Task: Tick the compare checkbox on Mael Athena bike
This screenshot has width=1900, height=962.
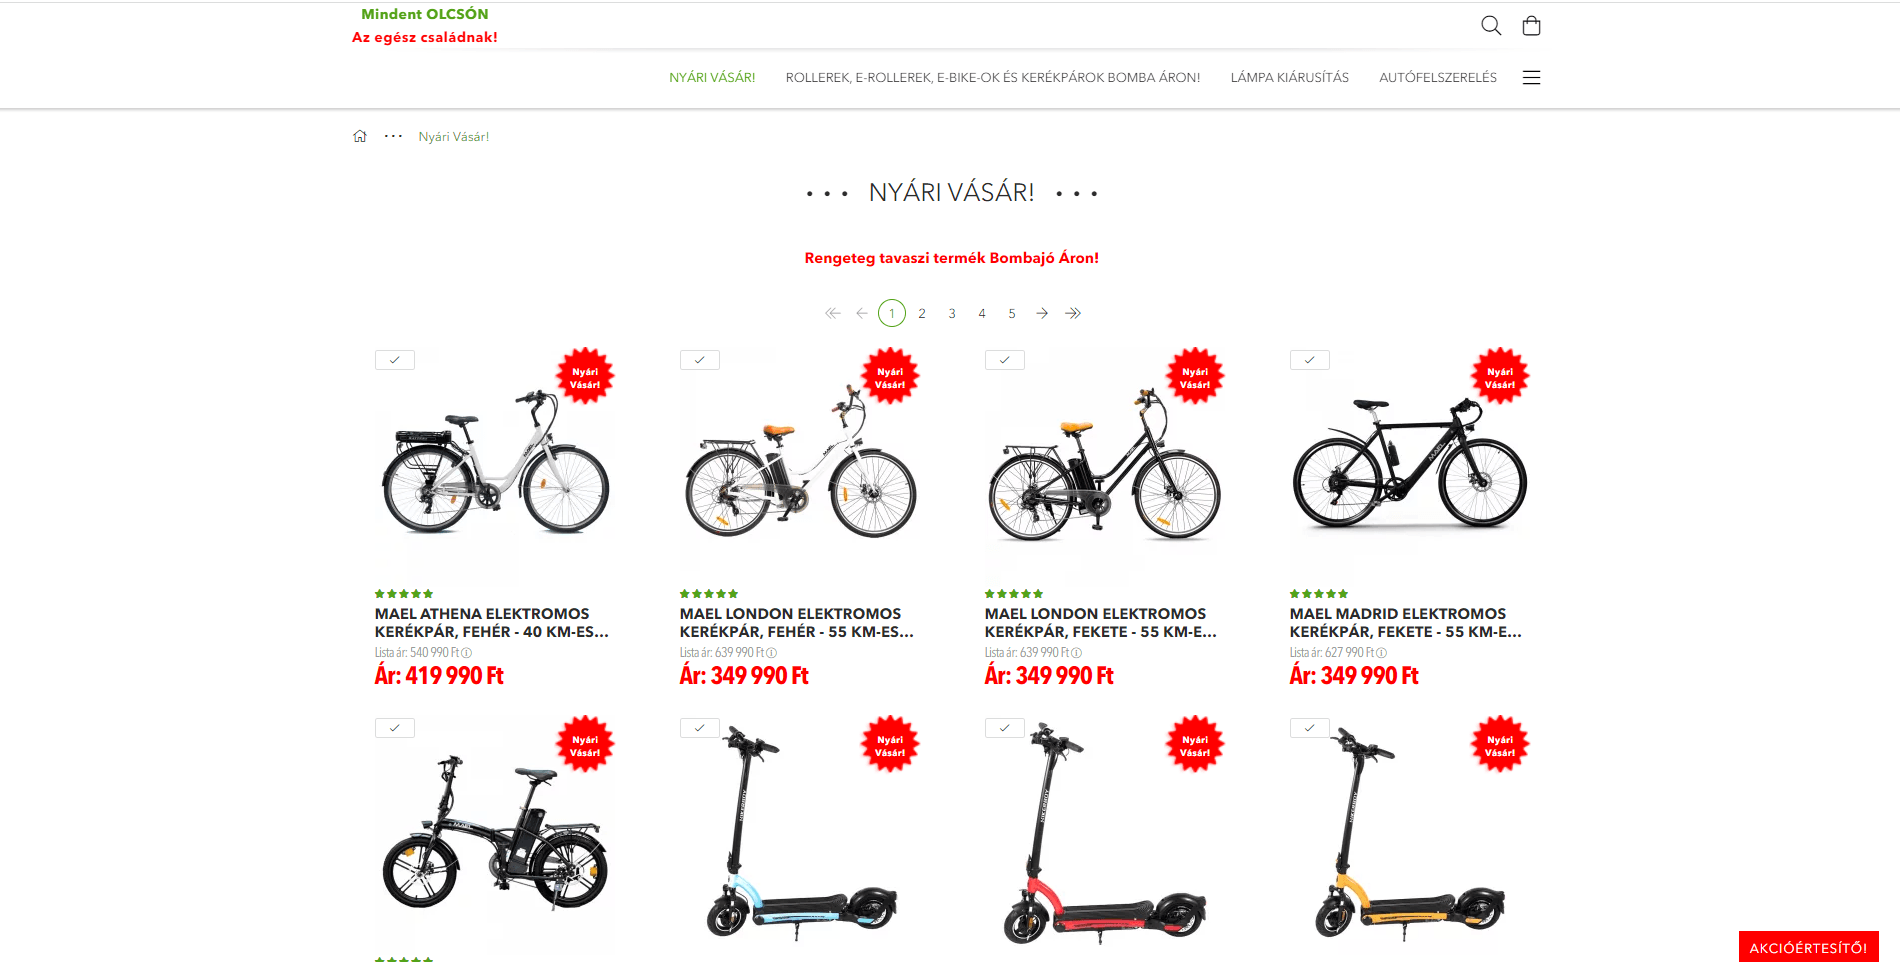Action: click(395, 360)
